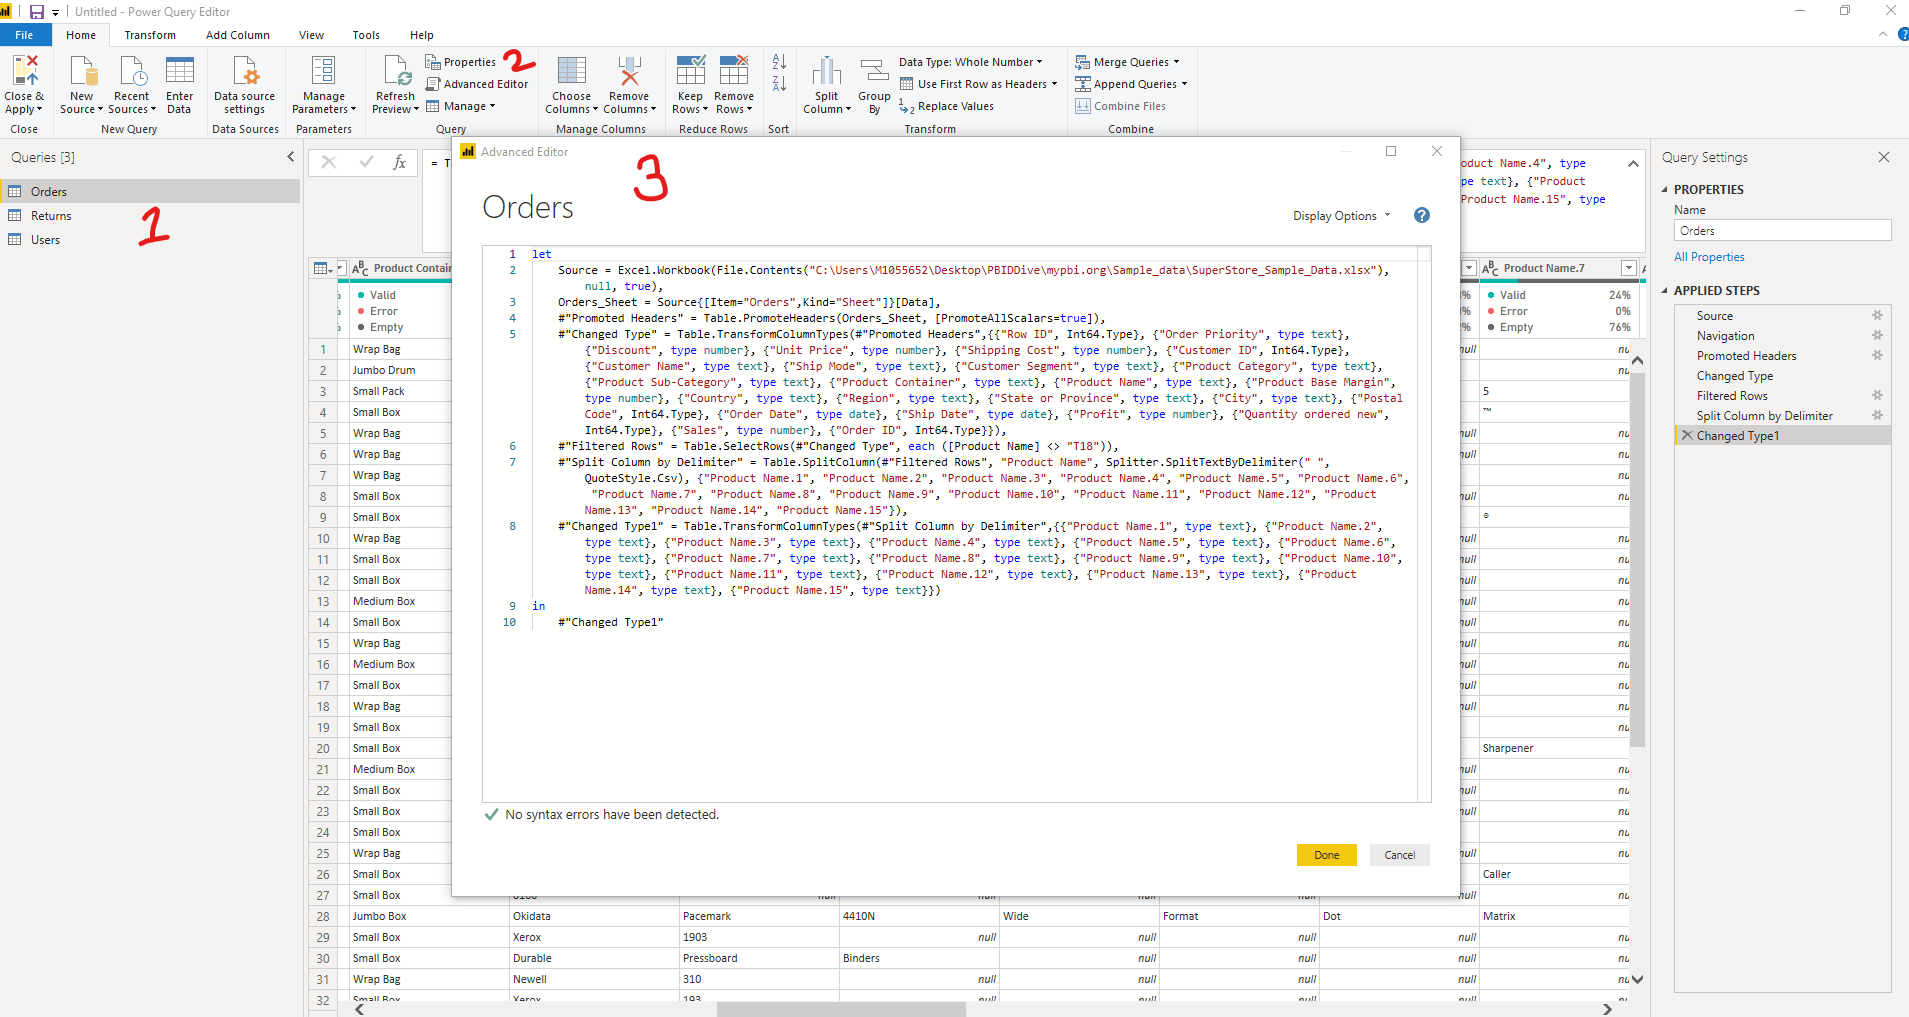Edit the query Name field

click(1782, 231)
